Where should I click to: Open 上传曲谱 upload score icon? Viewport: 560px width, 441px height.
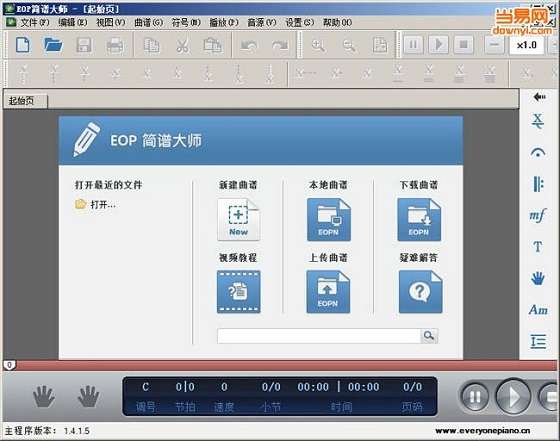point(328,292)
